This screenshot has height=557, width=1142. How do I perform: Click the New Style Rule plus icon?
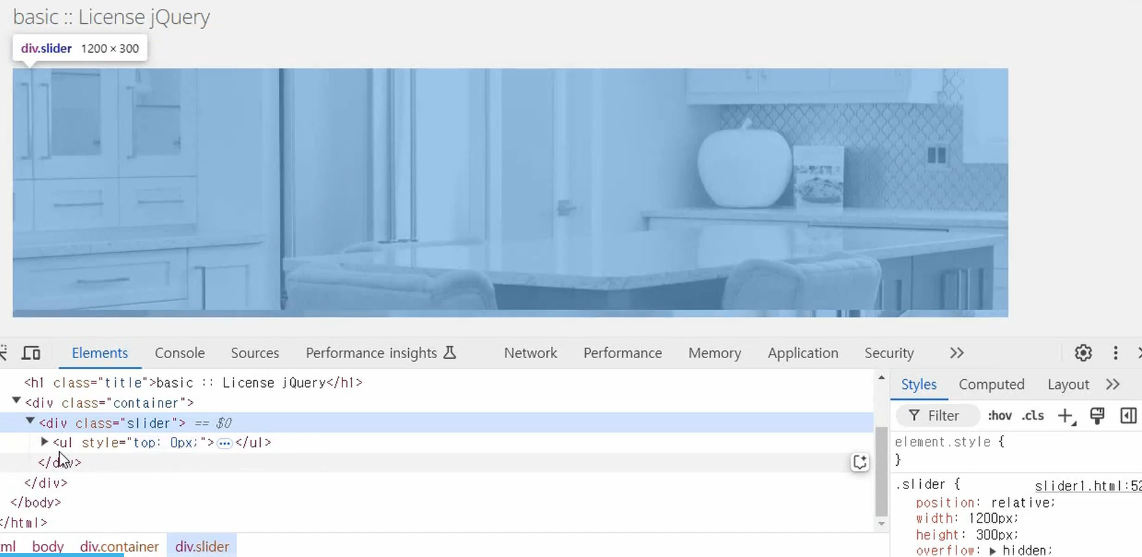click(1066, 416)
